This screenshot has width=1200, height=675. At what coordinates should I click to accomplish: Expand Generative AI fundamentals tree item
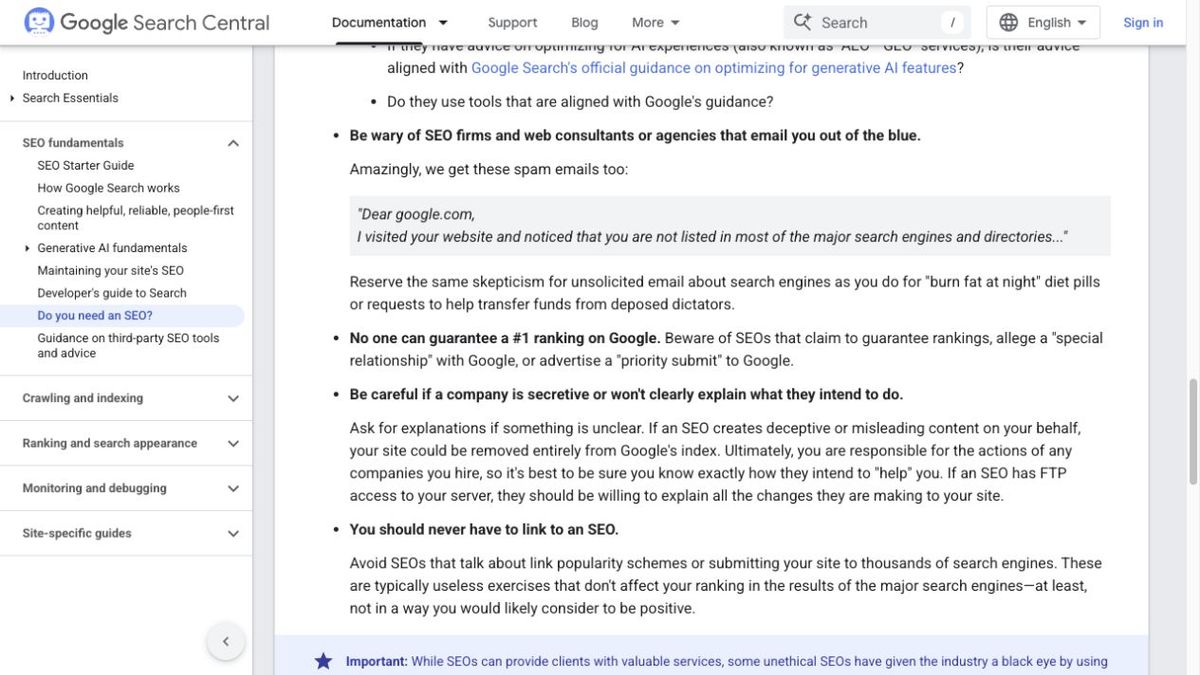coord(27,248)
